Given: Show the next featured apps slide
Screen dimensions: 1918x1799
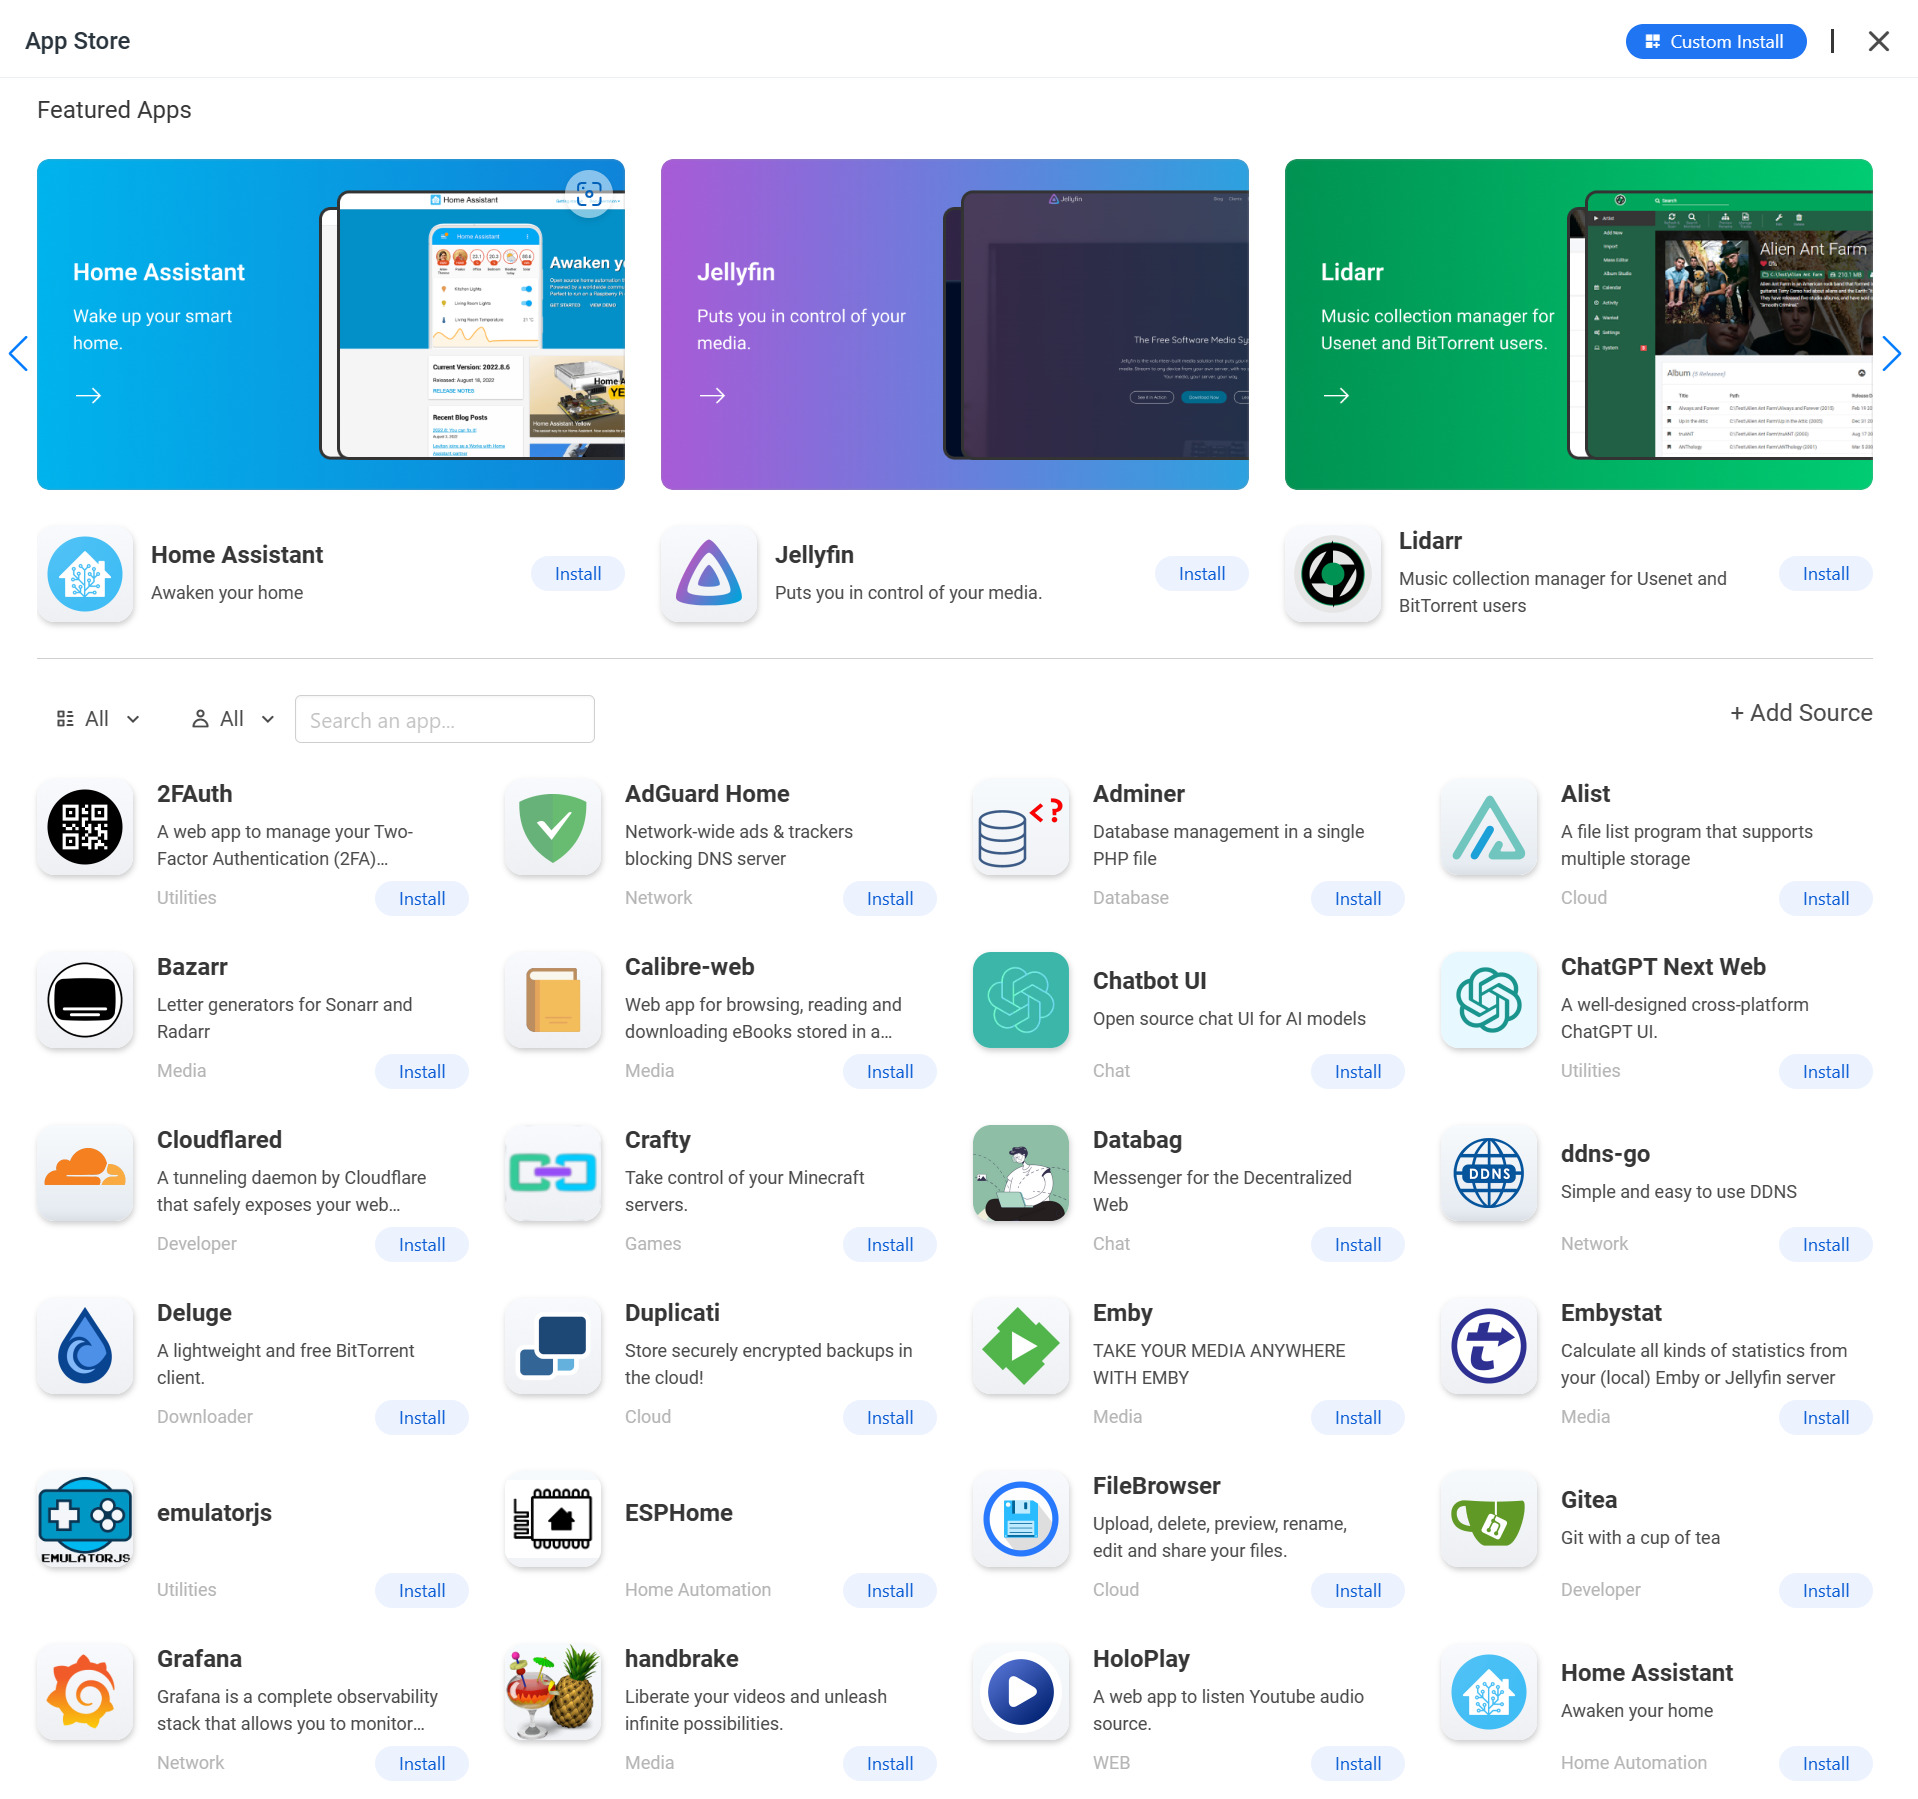Looking at the screenshot, I should 1891,353.
